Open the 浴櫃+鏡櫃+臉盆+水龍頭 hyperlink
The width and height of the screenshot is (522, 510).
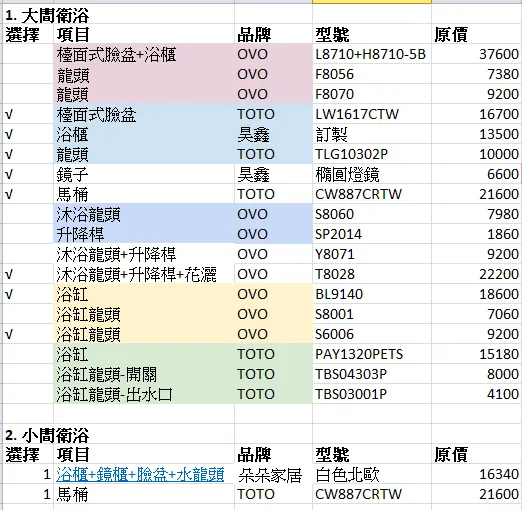(x=140, y=474)
